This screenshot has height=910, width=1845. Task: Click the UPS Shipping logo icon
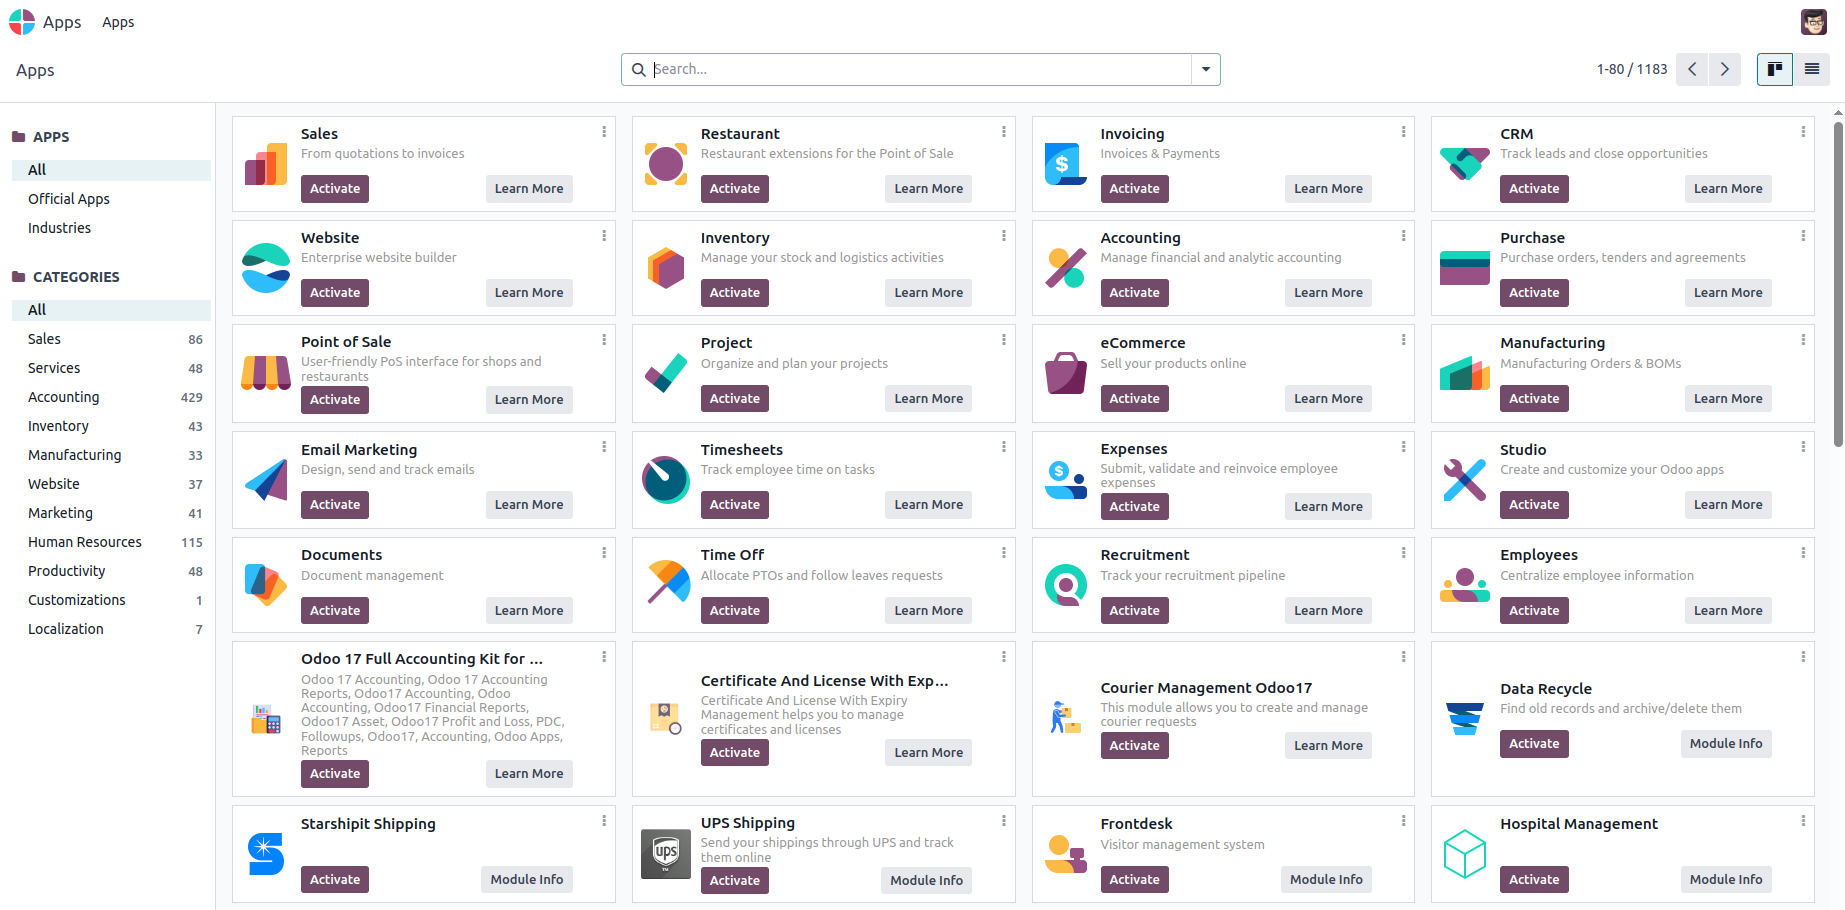[666, 854]
